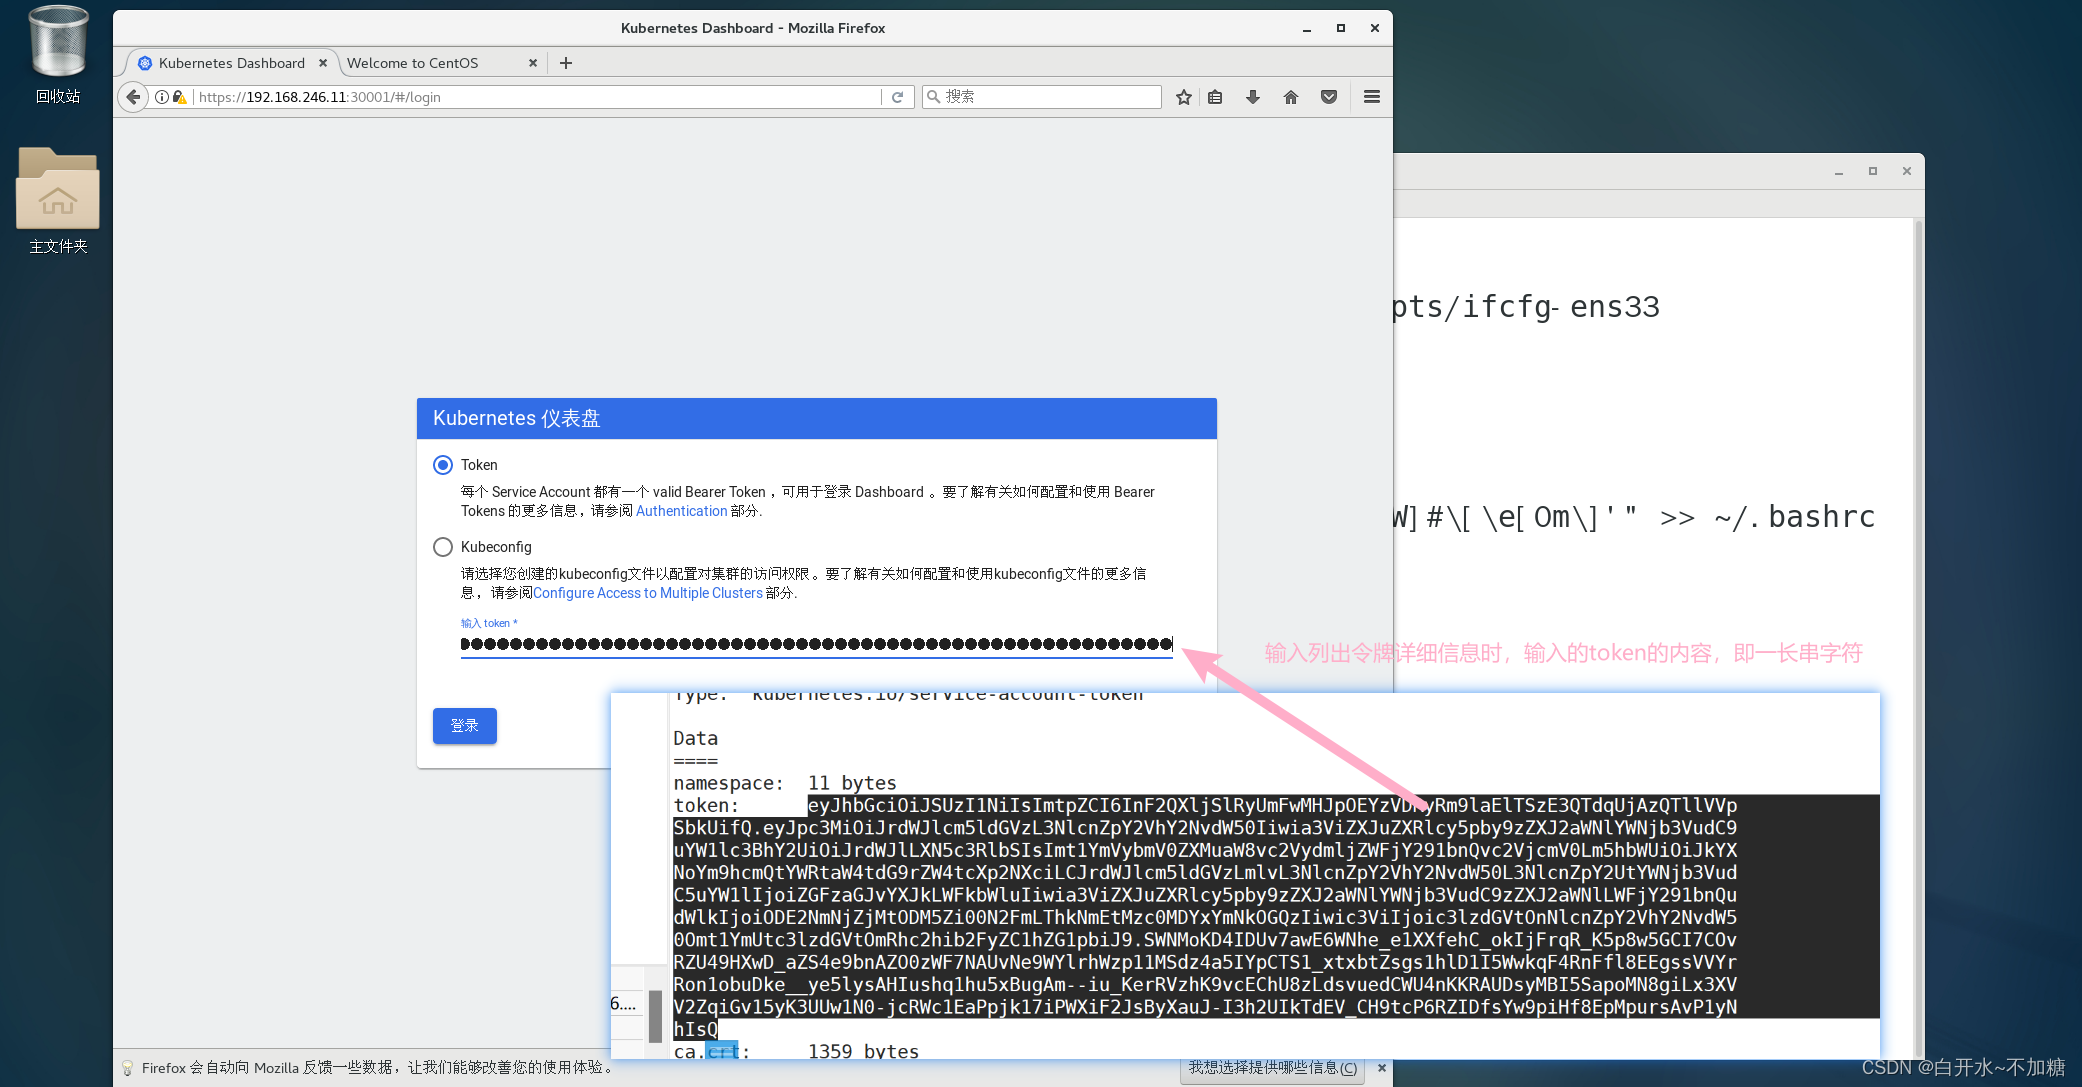Minimize the background terminal window
Viewport: 2082px width, 1087px height.
point(1839,171)
